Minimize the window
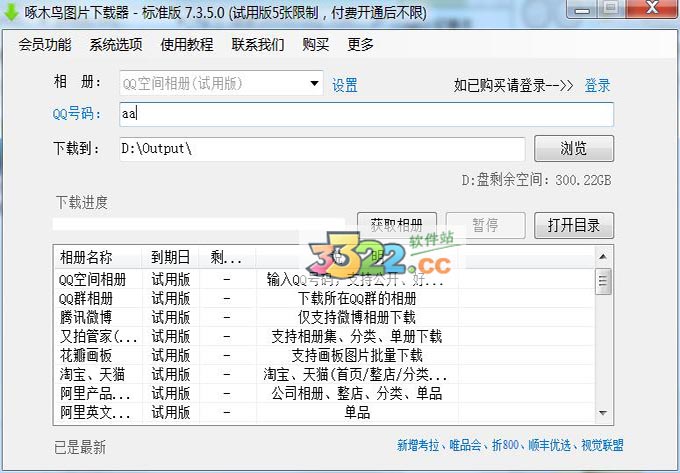 pos(582,9)
